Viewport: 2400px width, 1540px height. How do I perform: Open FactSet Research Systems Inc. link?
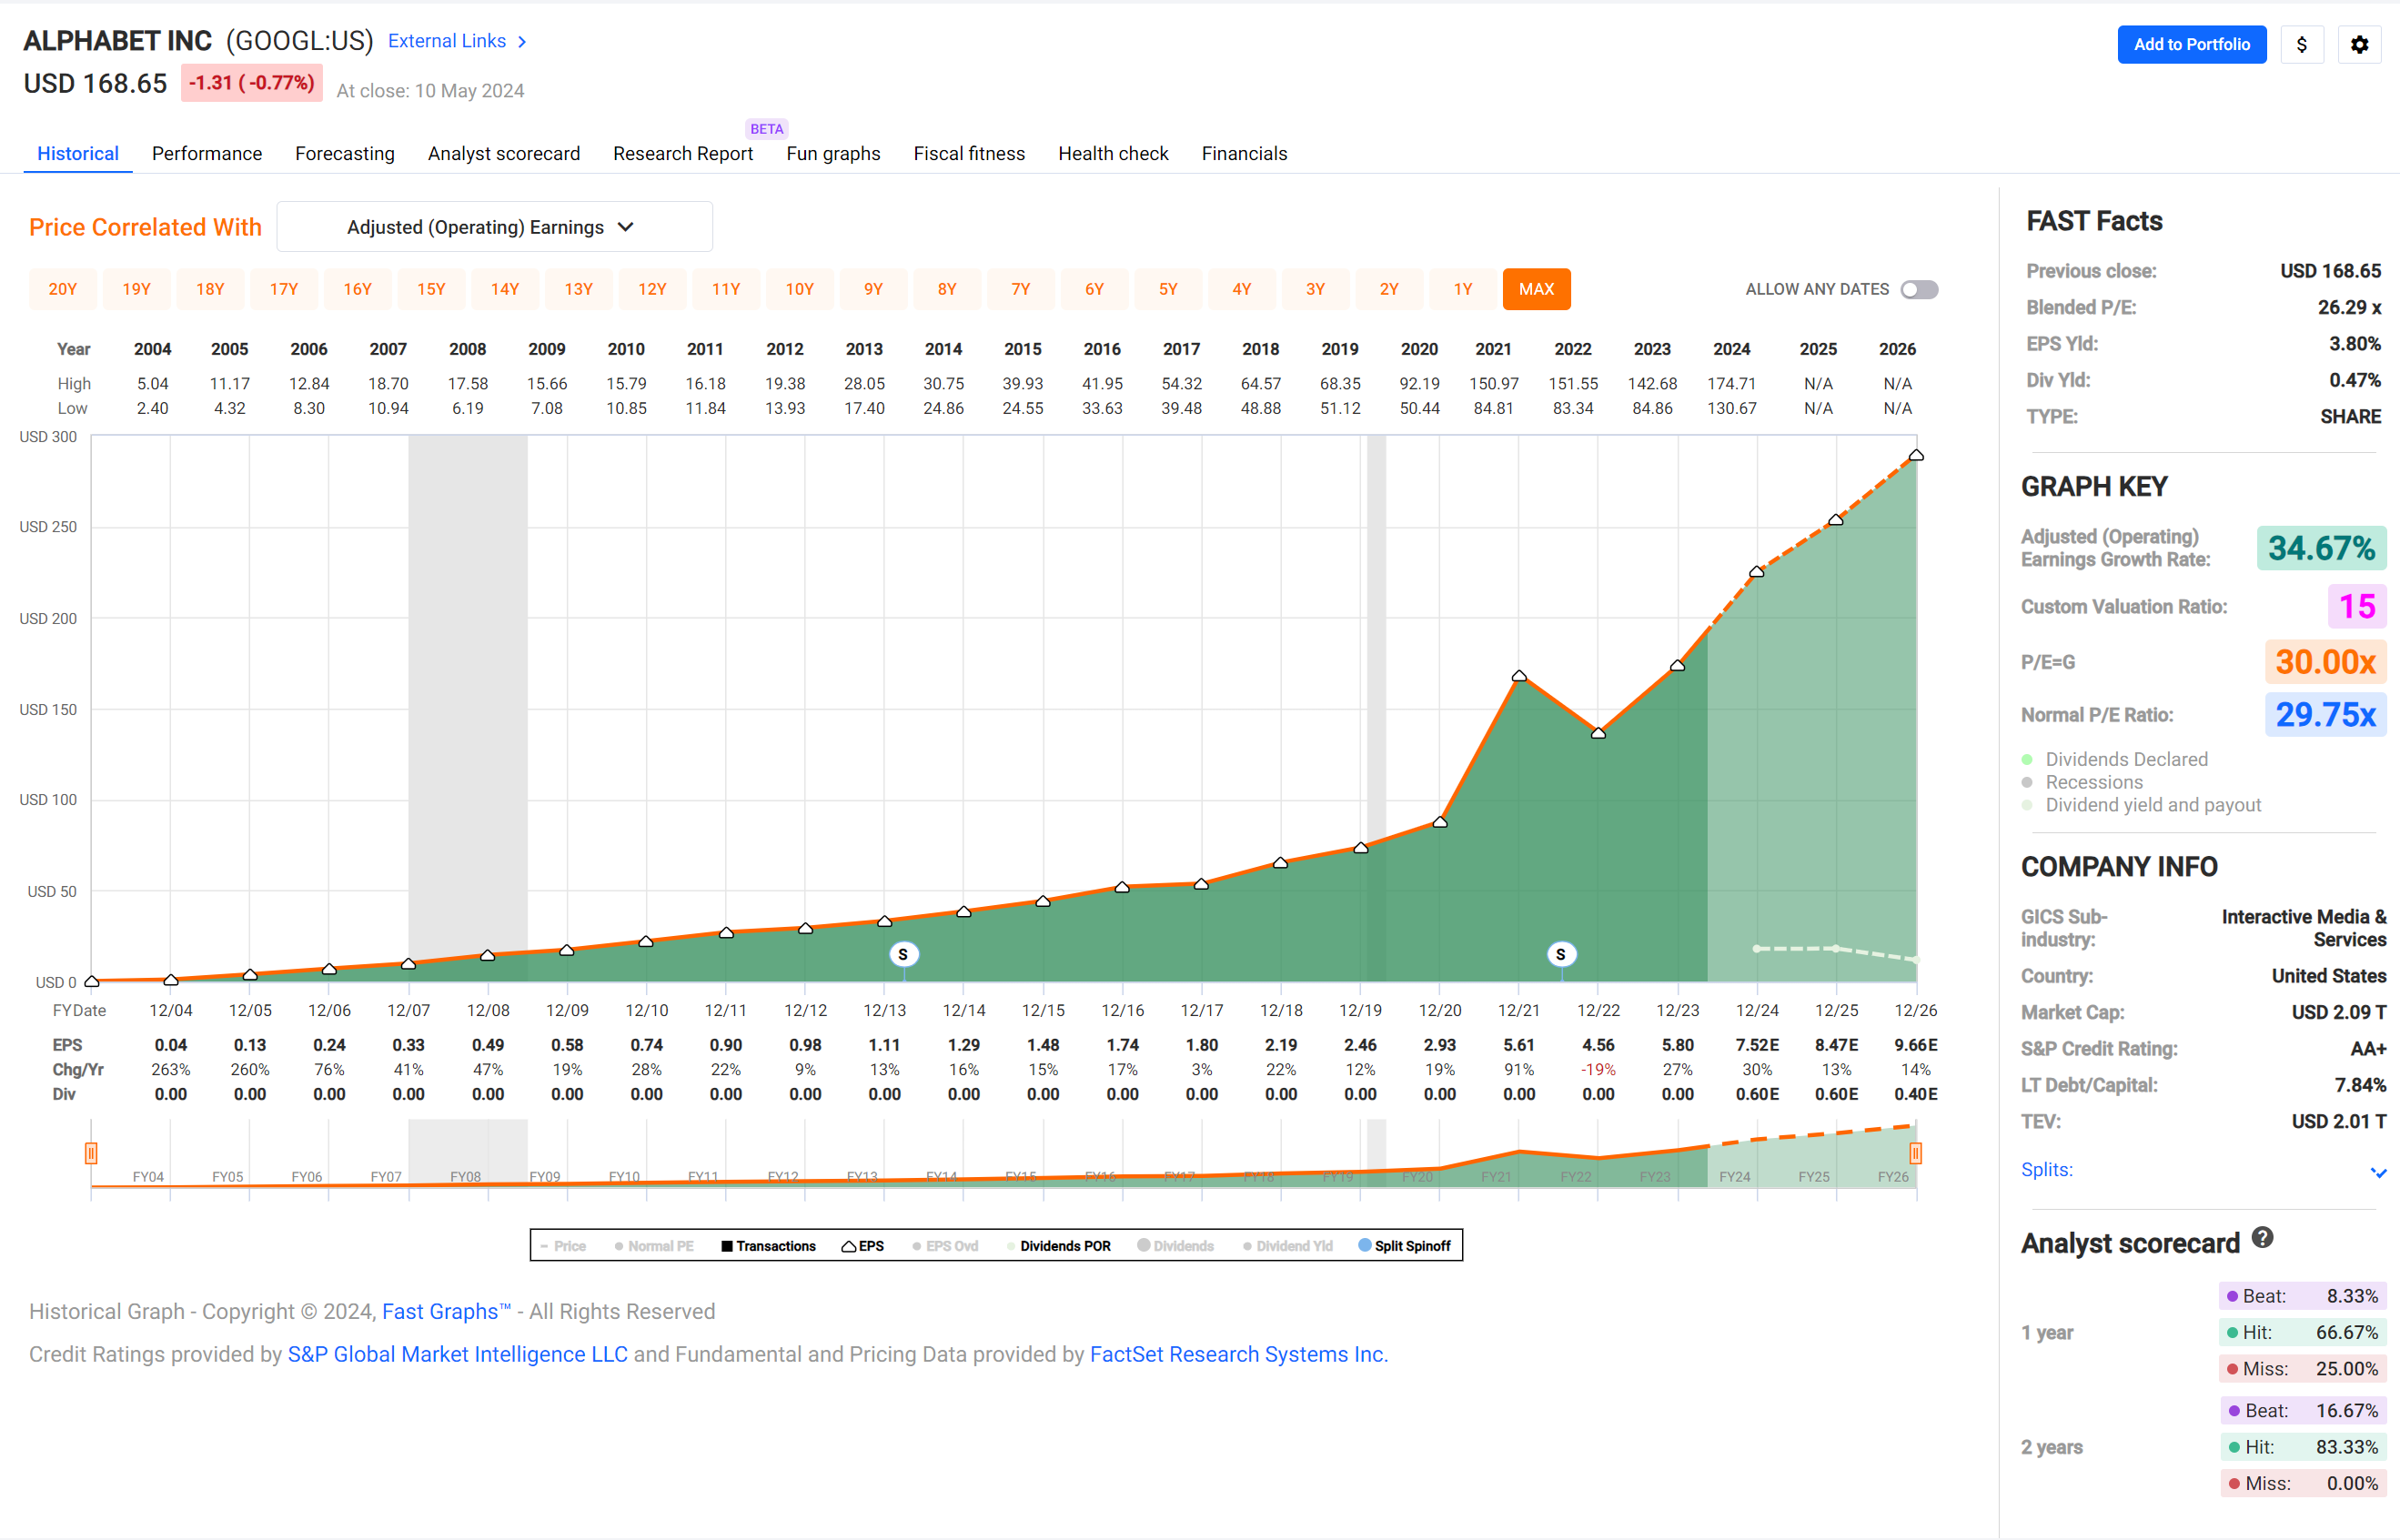click(1239, 1355)
